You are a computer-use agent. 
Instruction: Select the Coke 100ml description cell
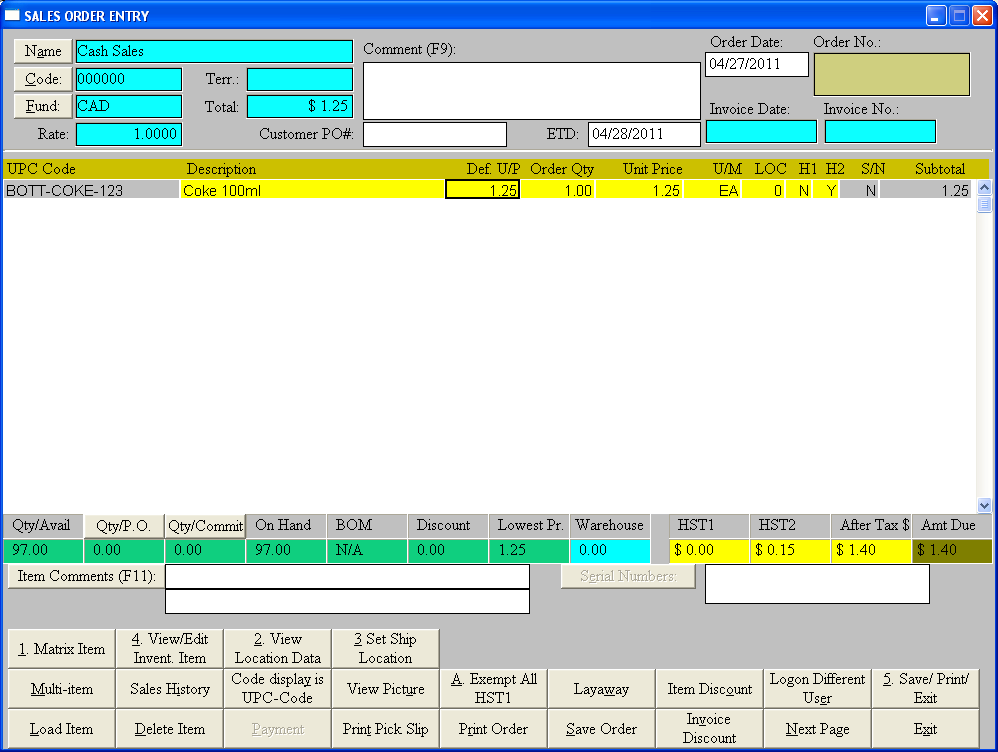click(312, 190)
